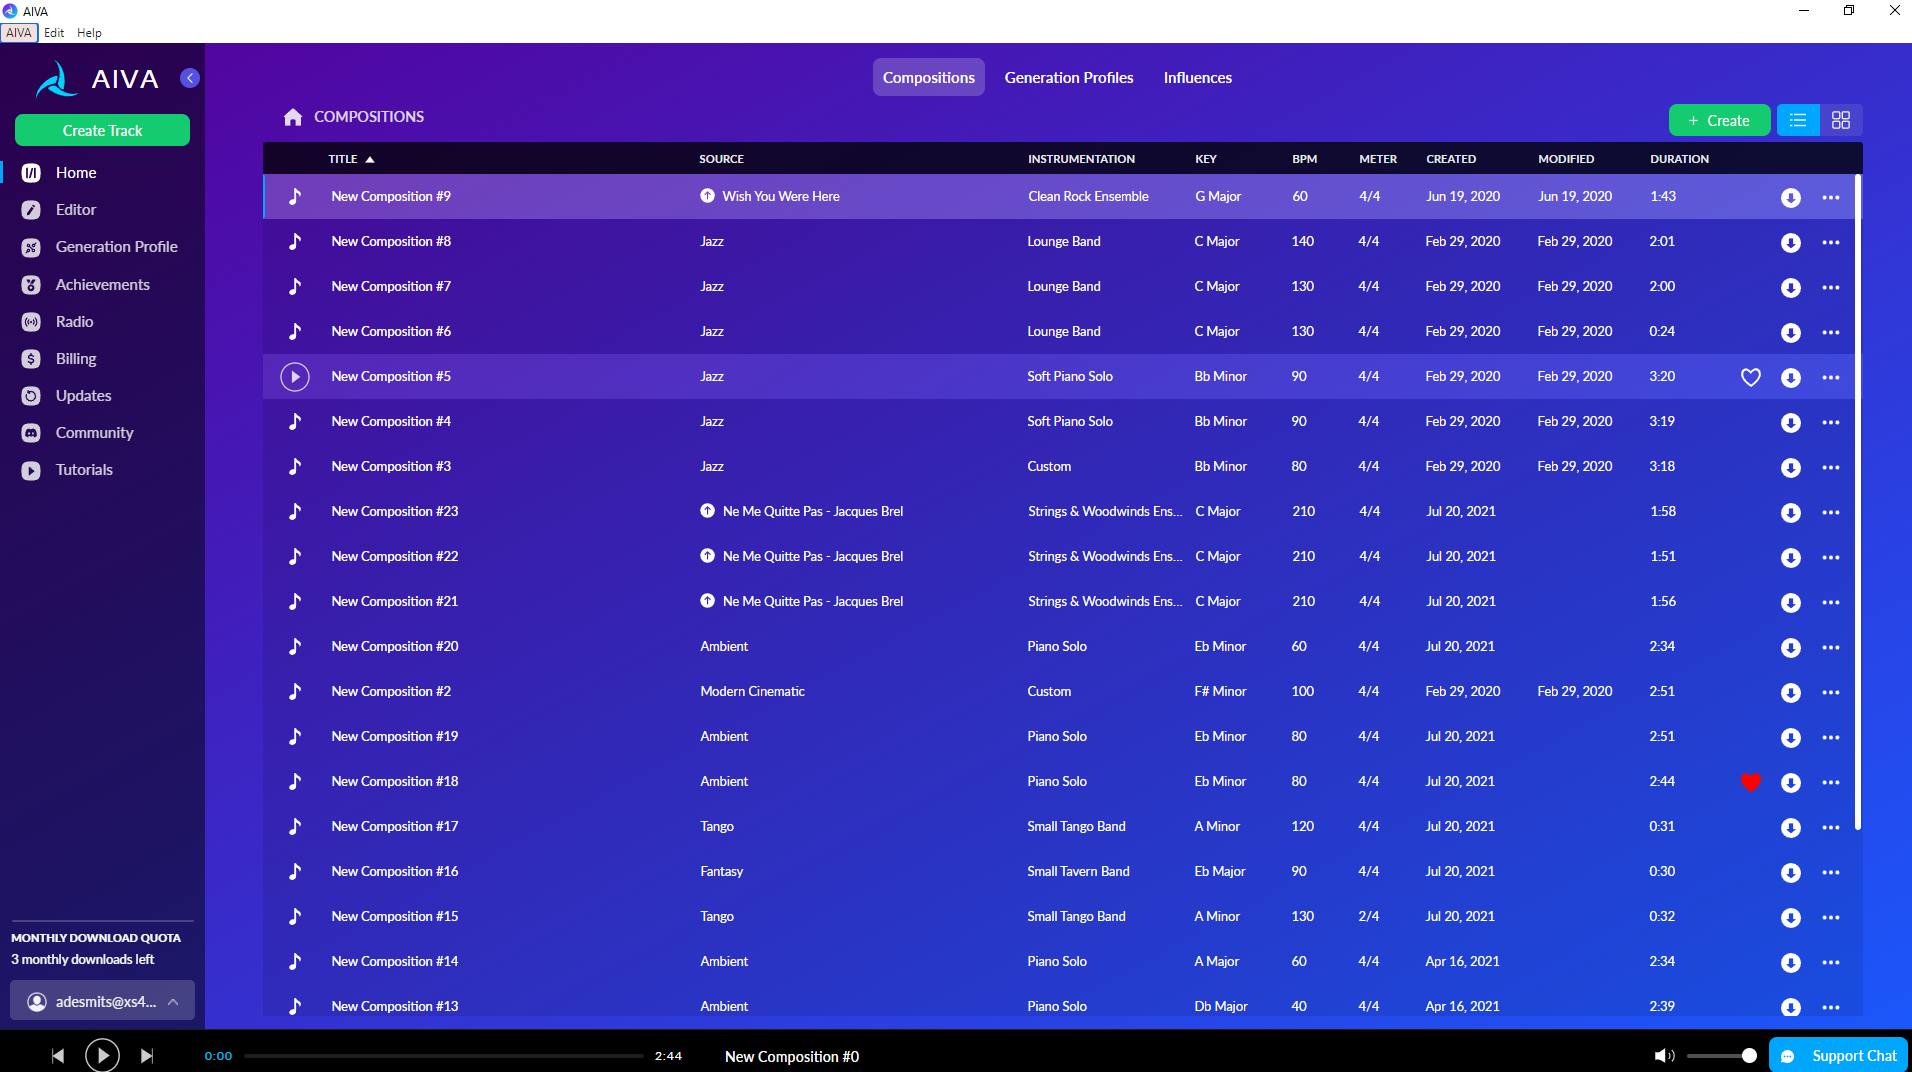The width and height of the screenshot is (1912, 1072).
Task: Download New Composition #8
Action: coord(1791,243)
